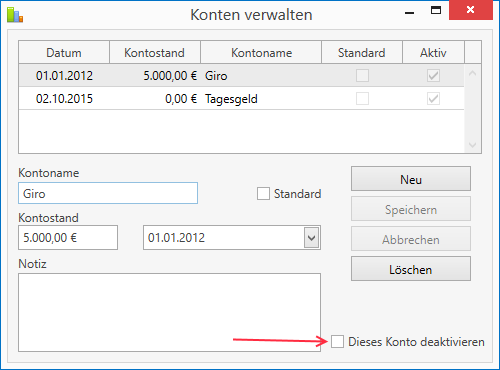Toggle Aktiv checkbox in Tagesgeld row
This screenshot has height=370, width=500.
[433, 99]
